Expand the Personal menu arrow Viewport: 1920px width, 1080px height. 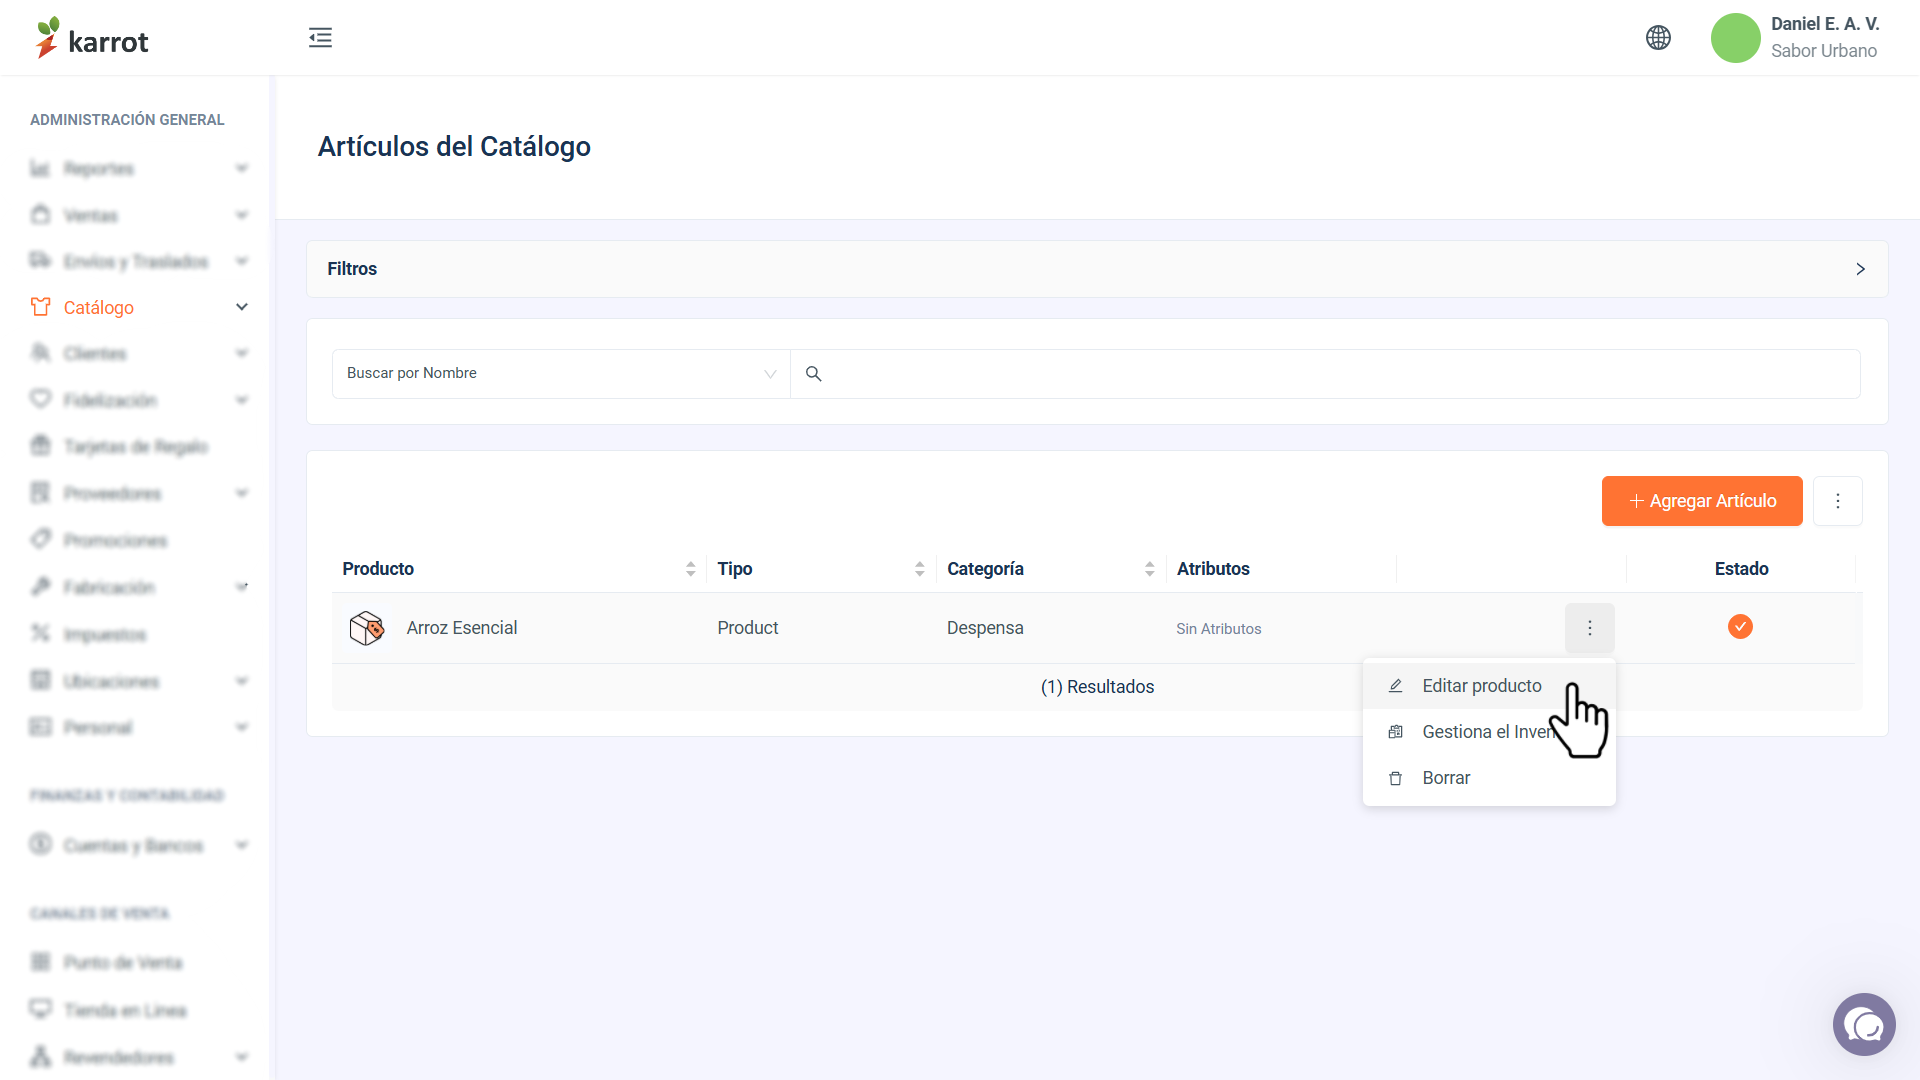(x=241, y=727)
